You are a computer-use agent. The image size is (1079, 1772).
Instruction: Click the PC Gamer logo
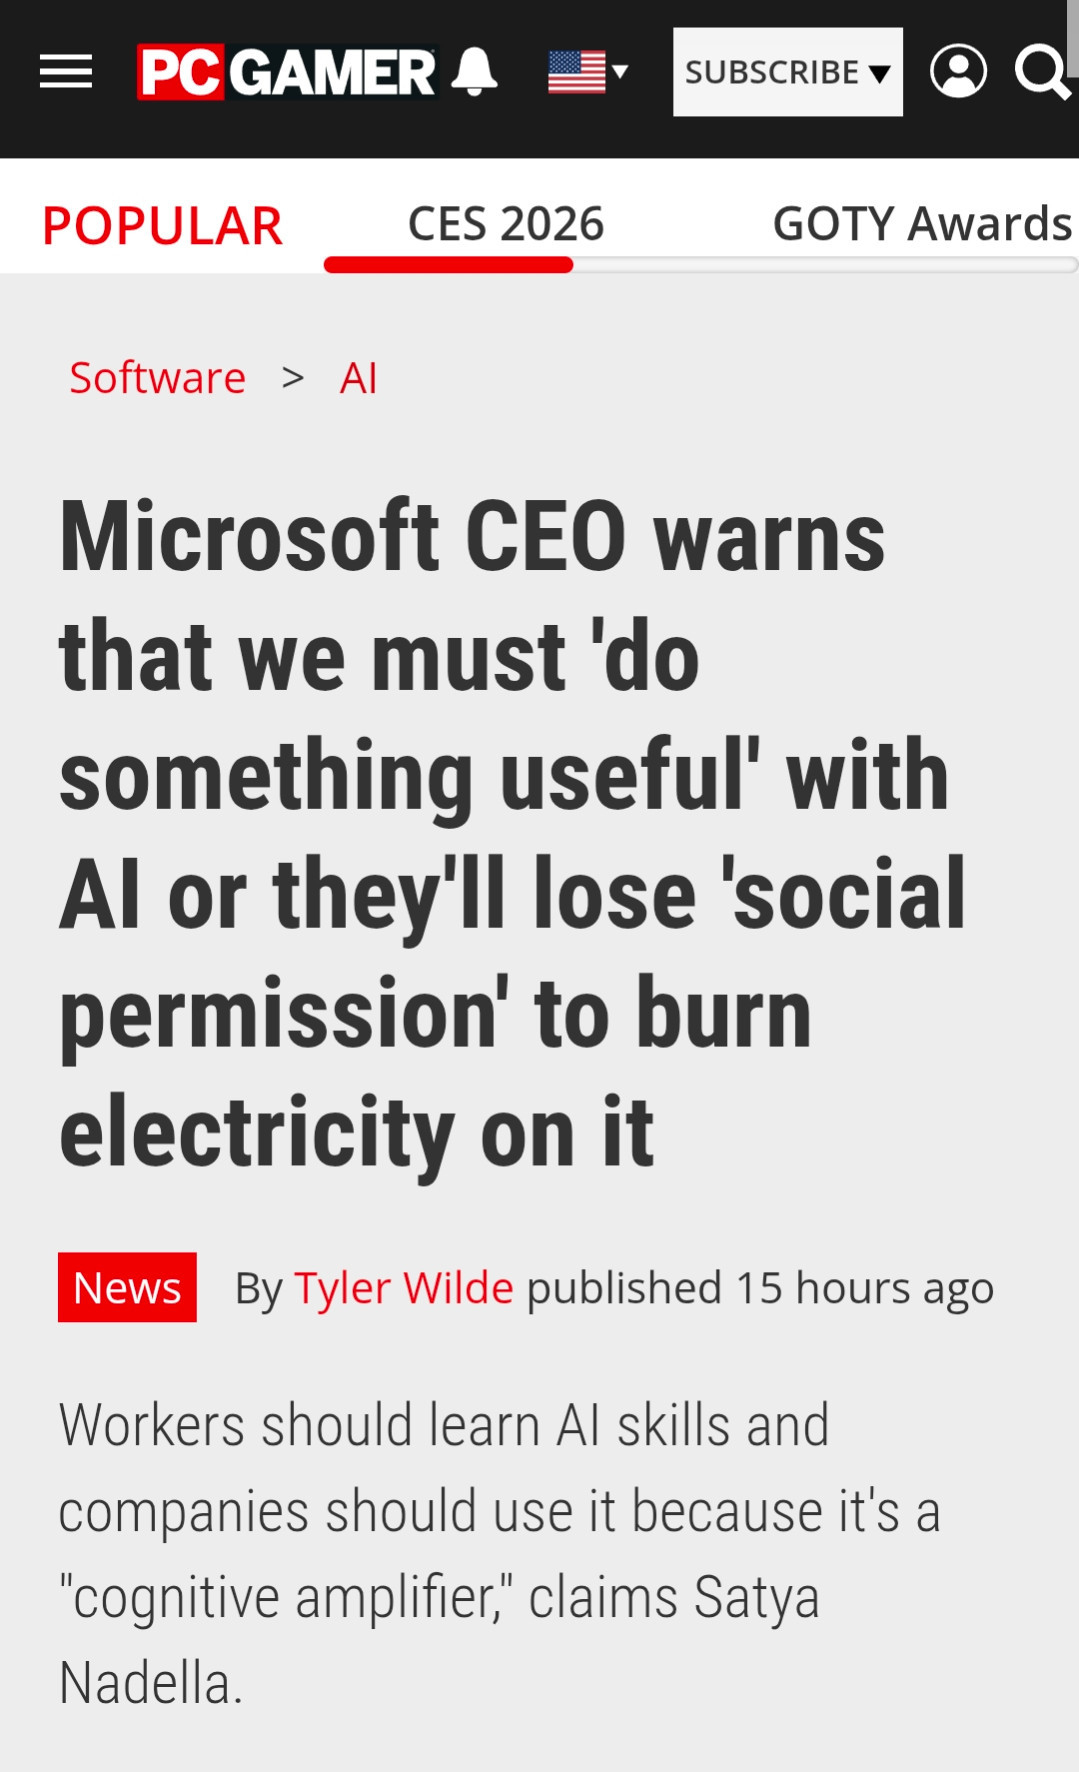[286, 72]
